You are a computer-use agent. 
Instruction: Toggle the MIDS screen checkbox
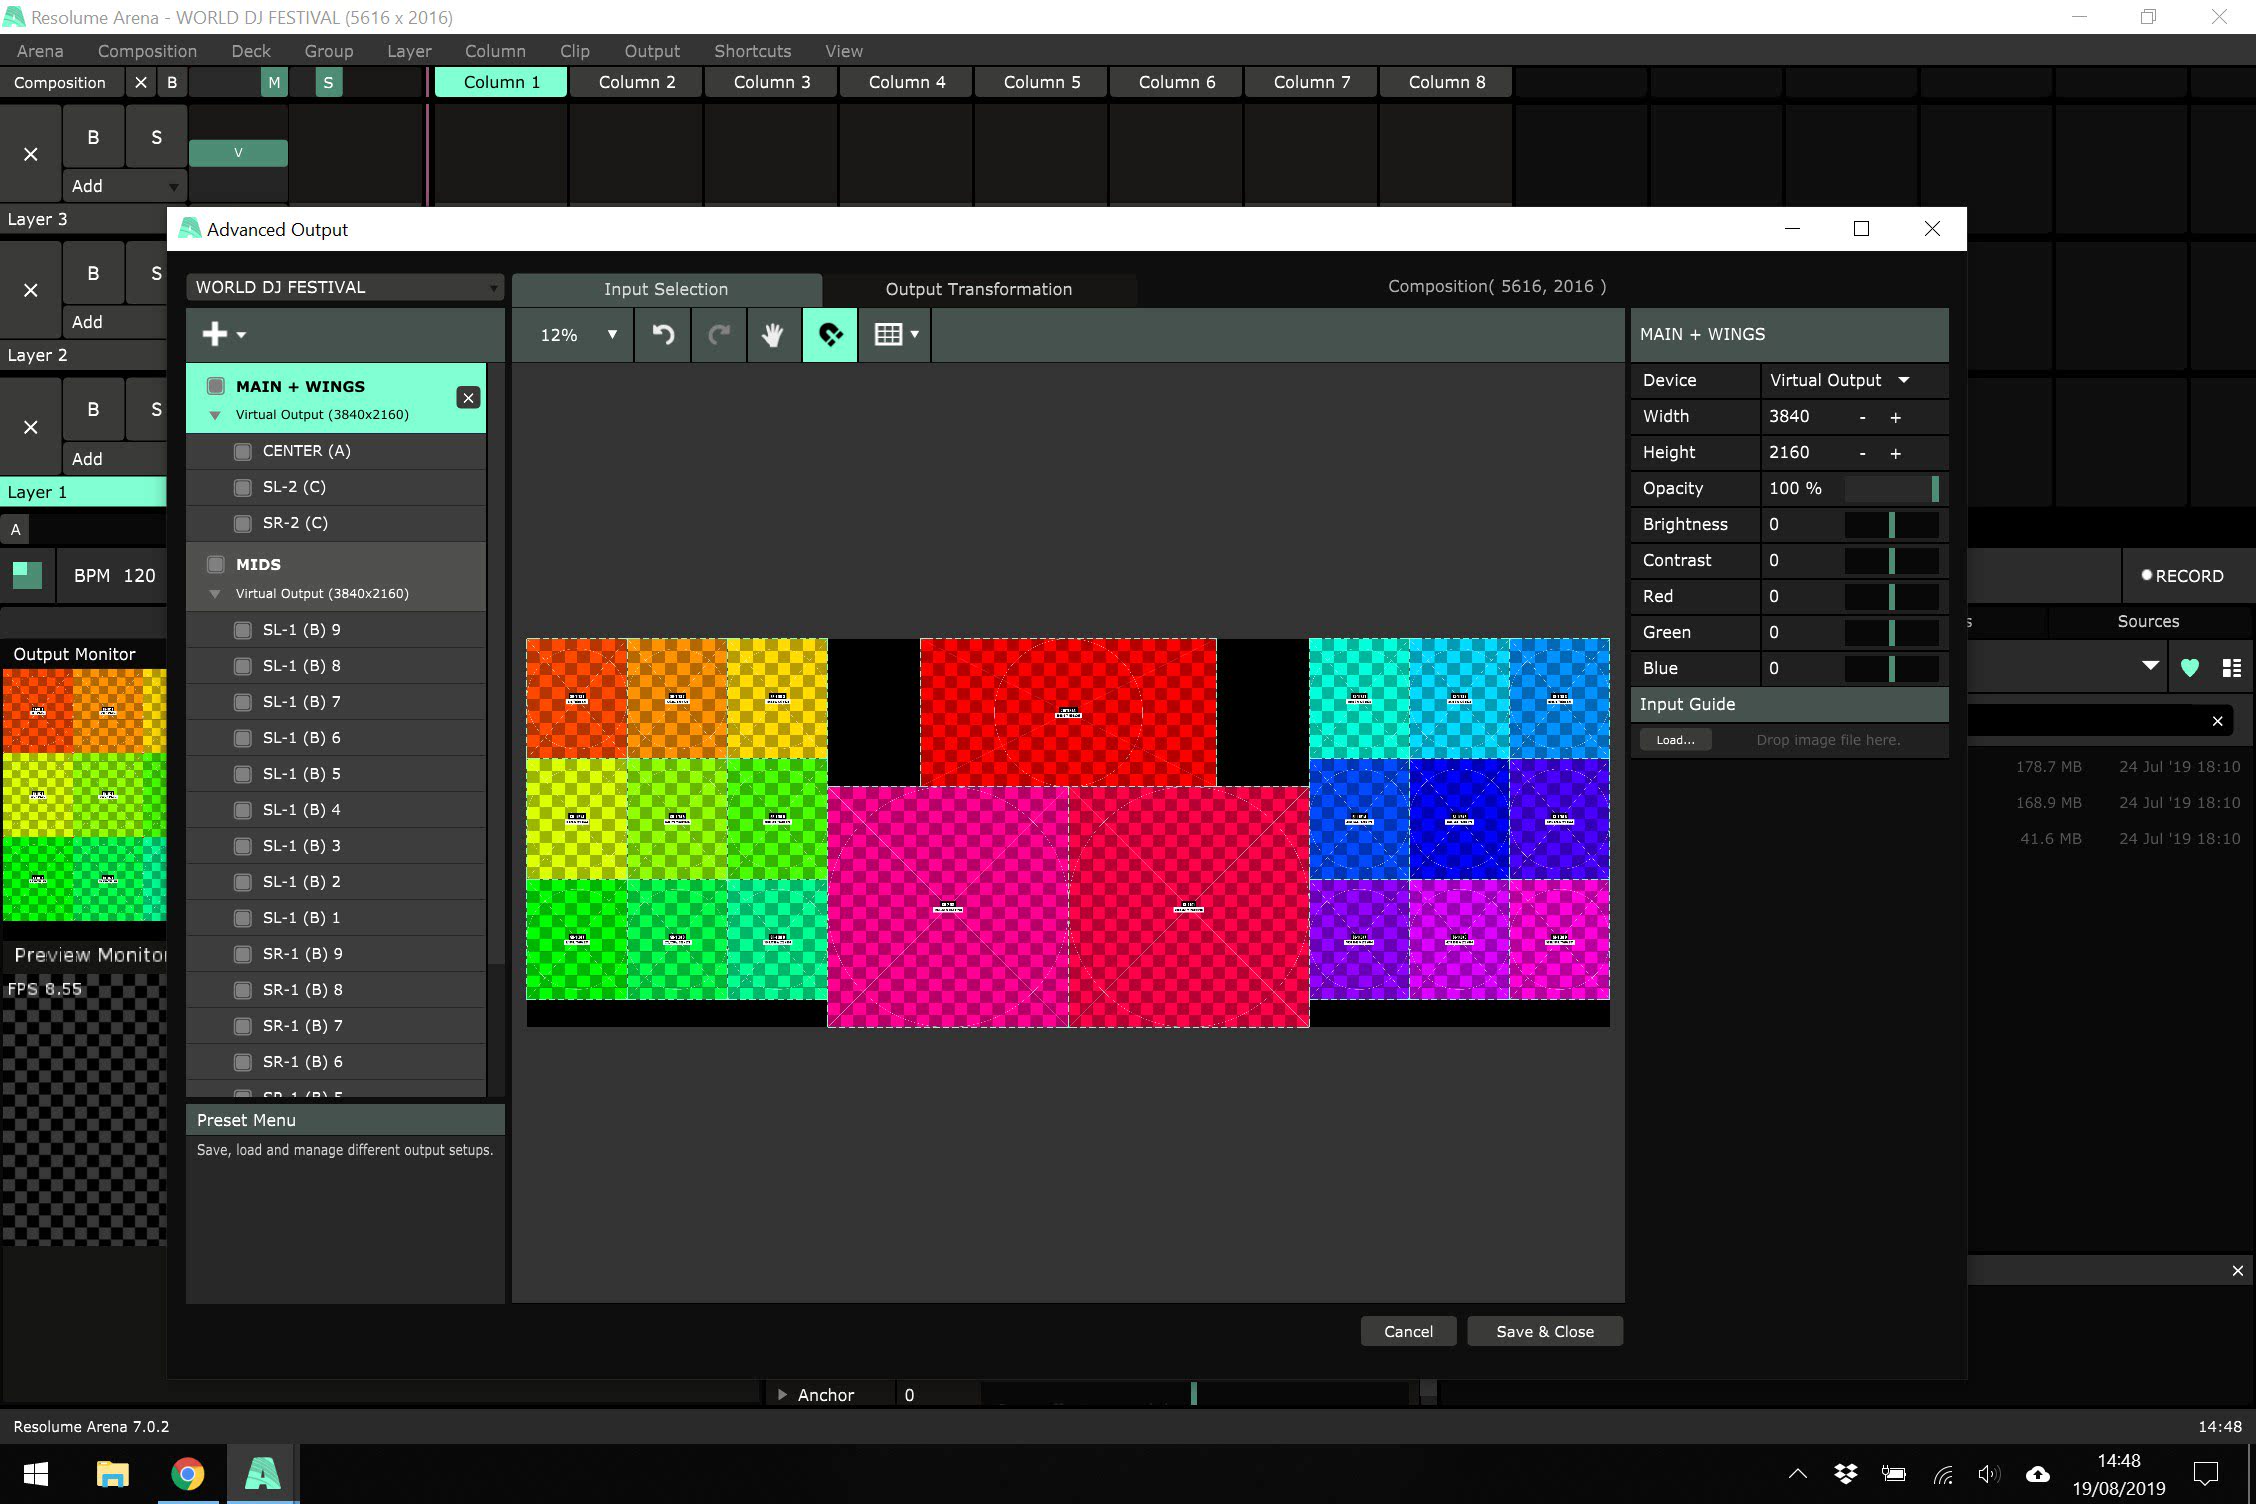pyautogui.click(x=215, y=564)
